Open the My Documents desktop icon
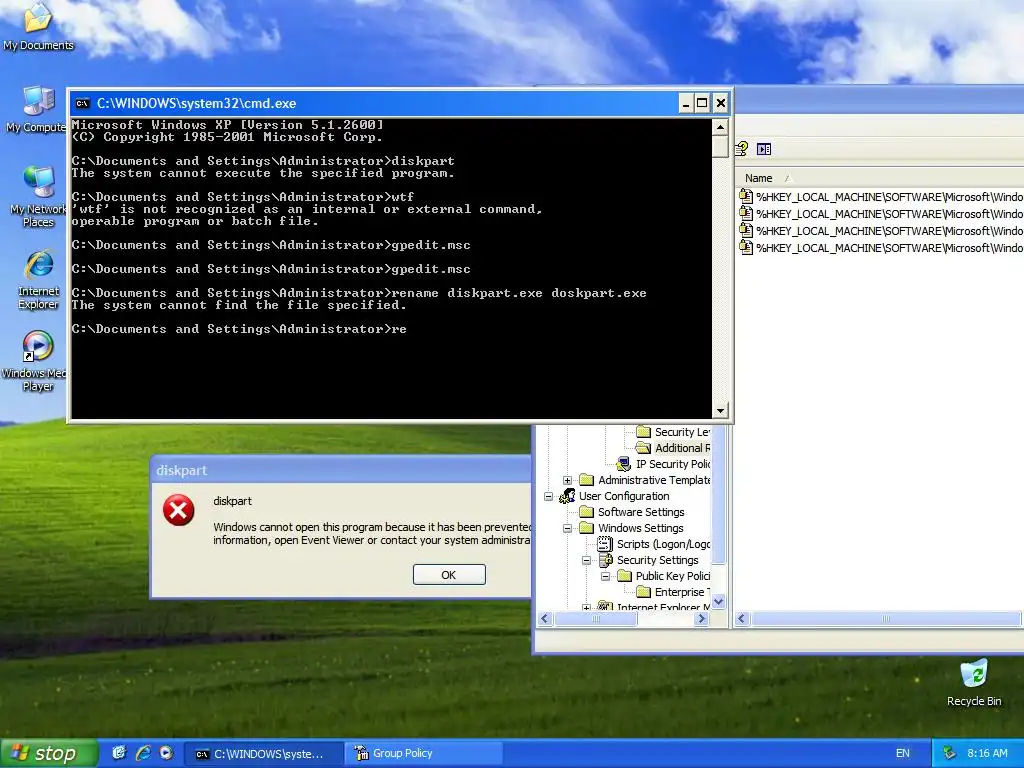The image size is (1024, 768). tap(38, 26)
